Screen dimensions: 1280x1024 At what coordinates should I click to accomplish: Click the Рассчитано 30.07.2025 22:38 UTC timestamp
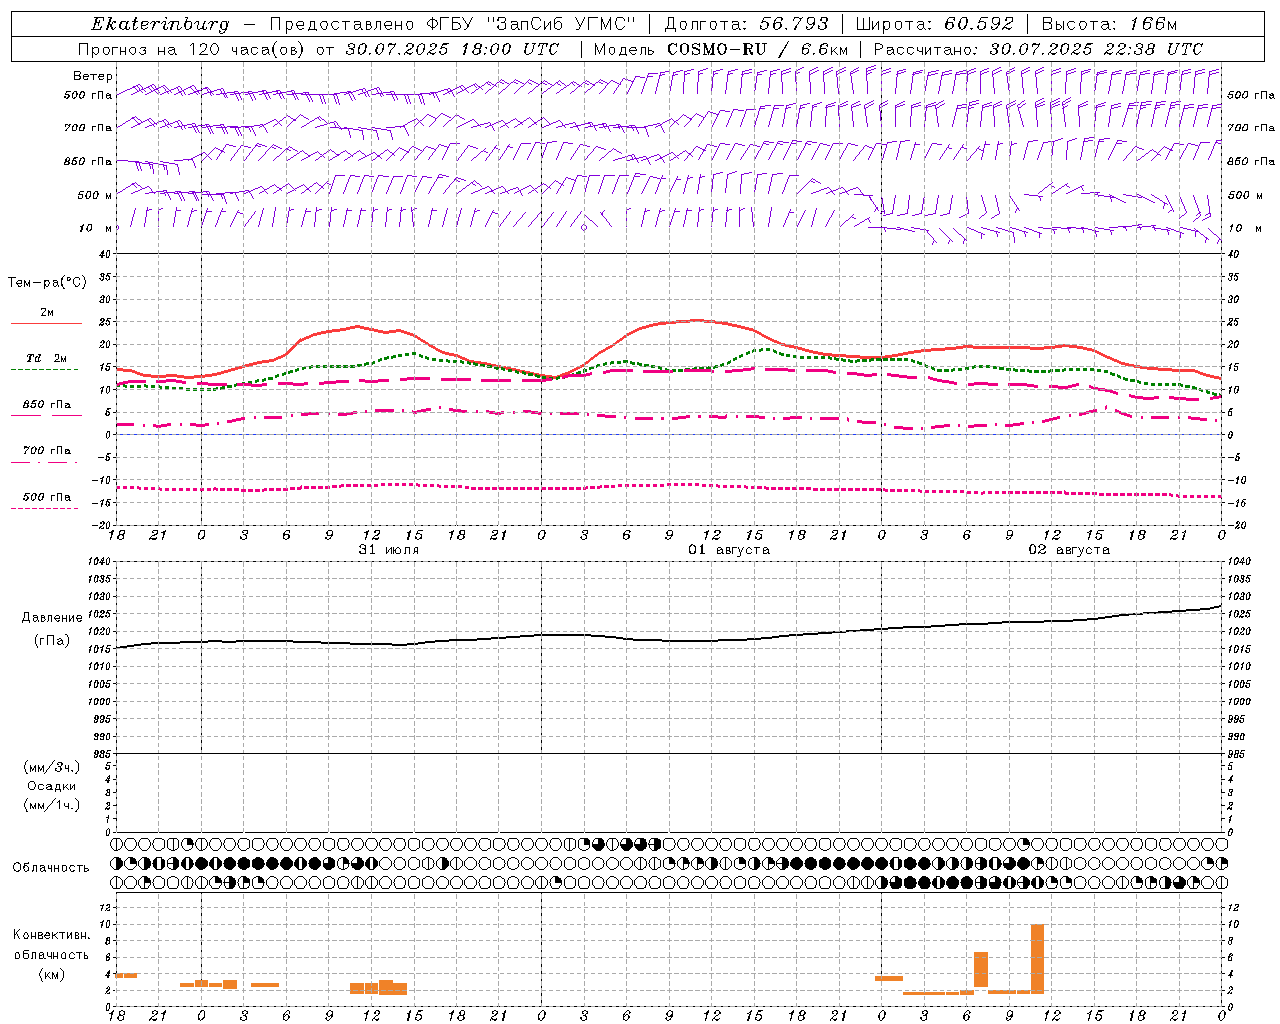1038,49
